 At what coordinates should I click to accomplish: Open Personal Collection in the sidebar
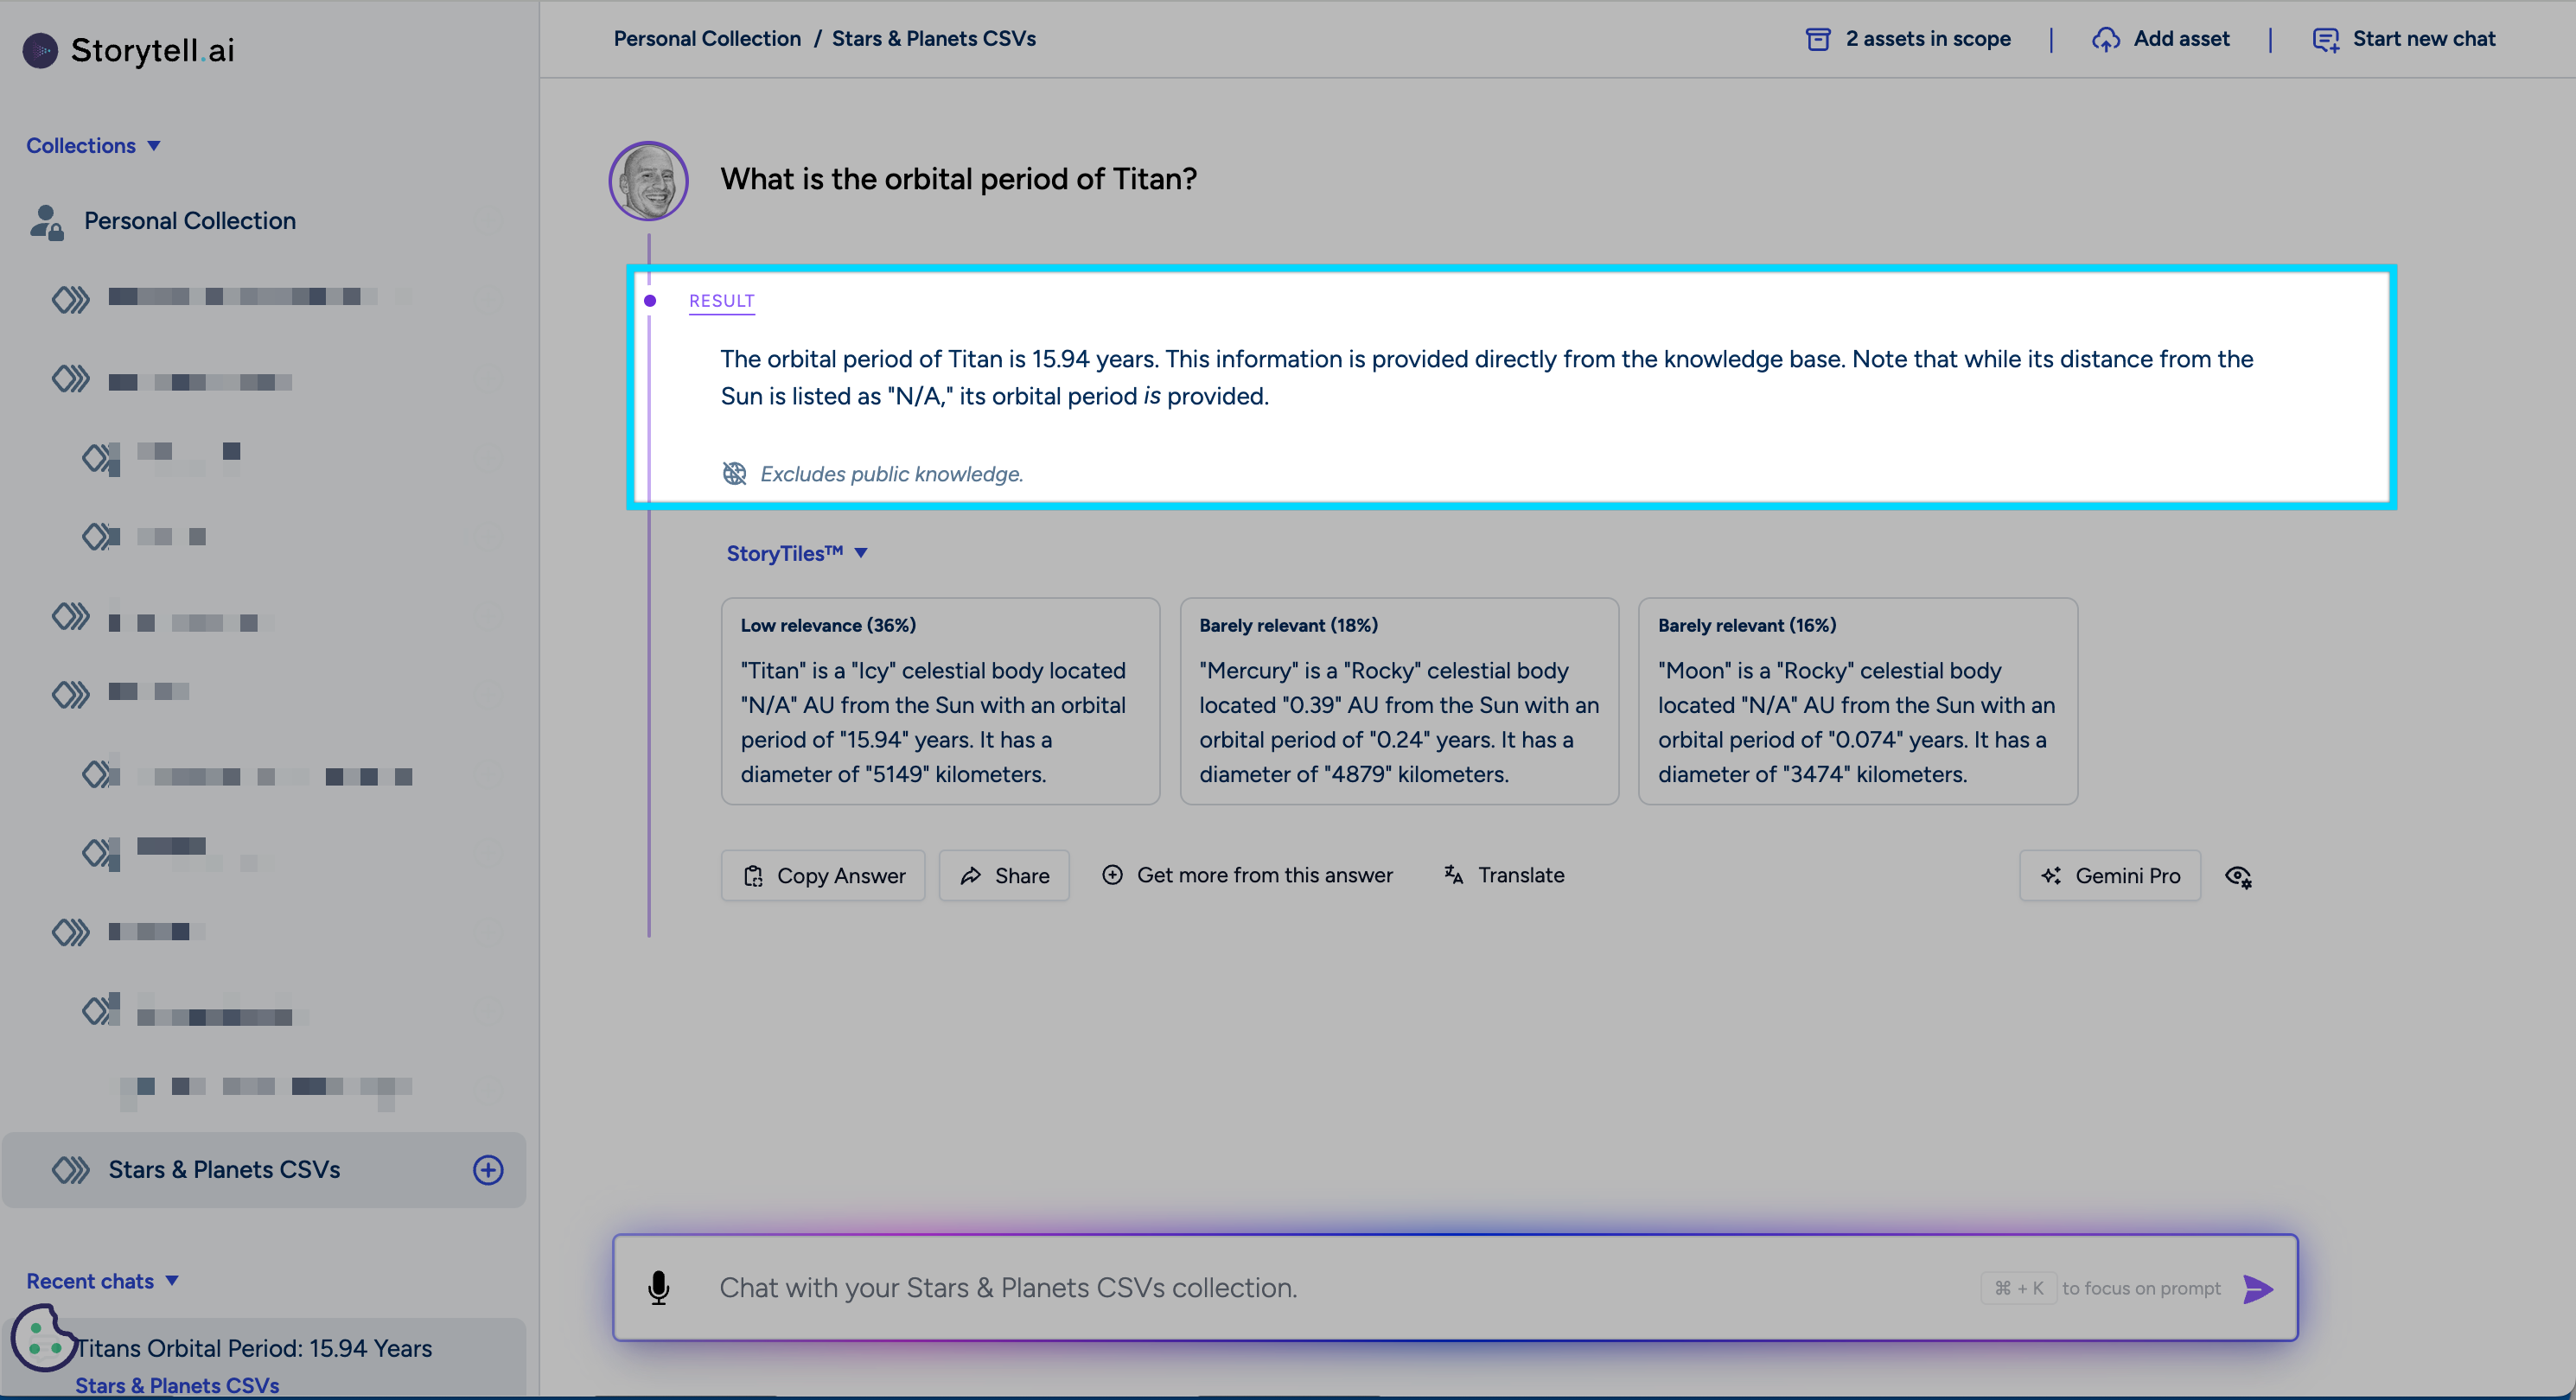190,221
